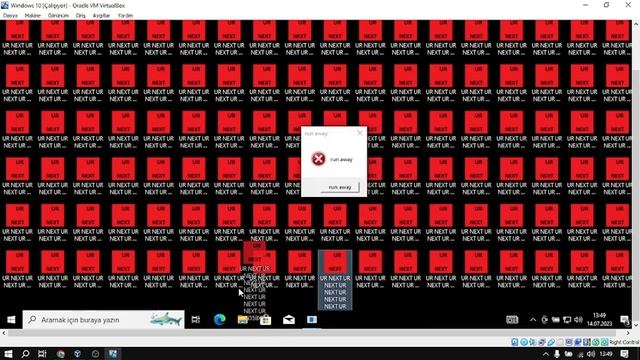The height and width of the screenshot is (360, 640).
Task: Open the volume control in the guest tray
Action: pyautogui.click(x=578, y=320)
